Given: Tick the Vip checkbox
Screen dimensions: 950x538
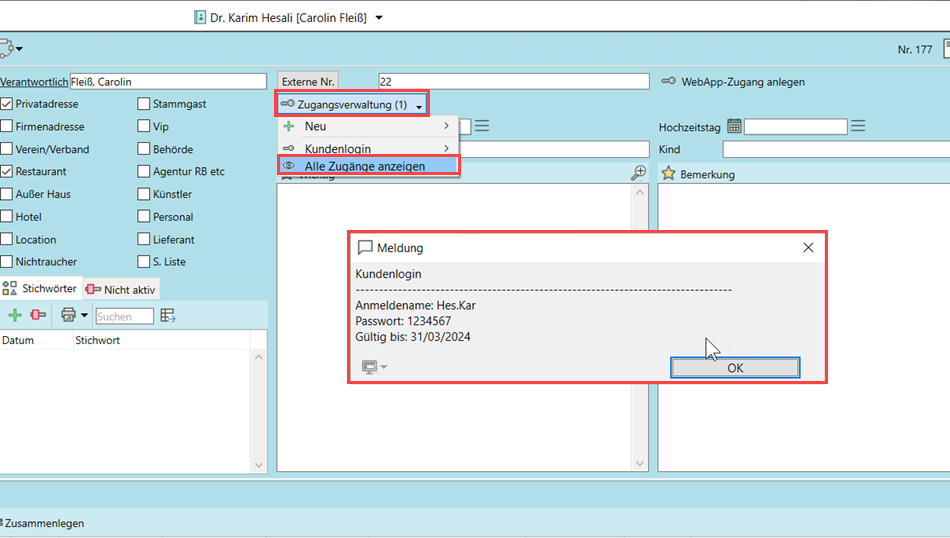Looking at the screenshot, I should click(x=144, y=127).
